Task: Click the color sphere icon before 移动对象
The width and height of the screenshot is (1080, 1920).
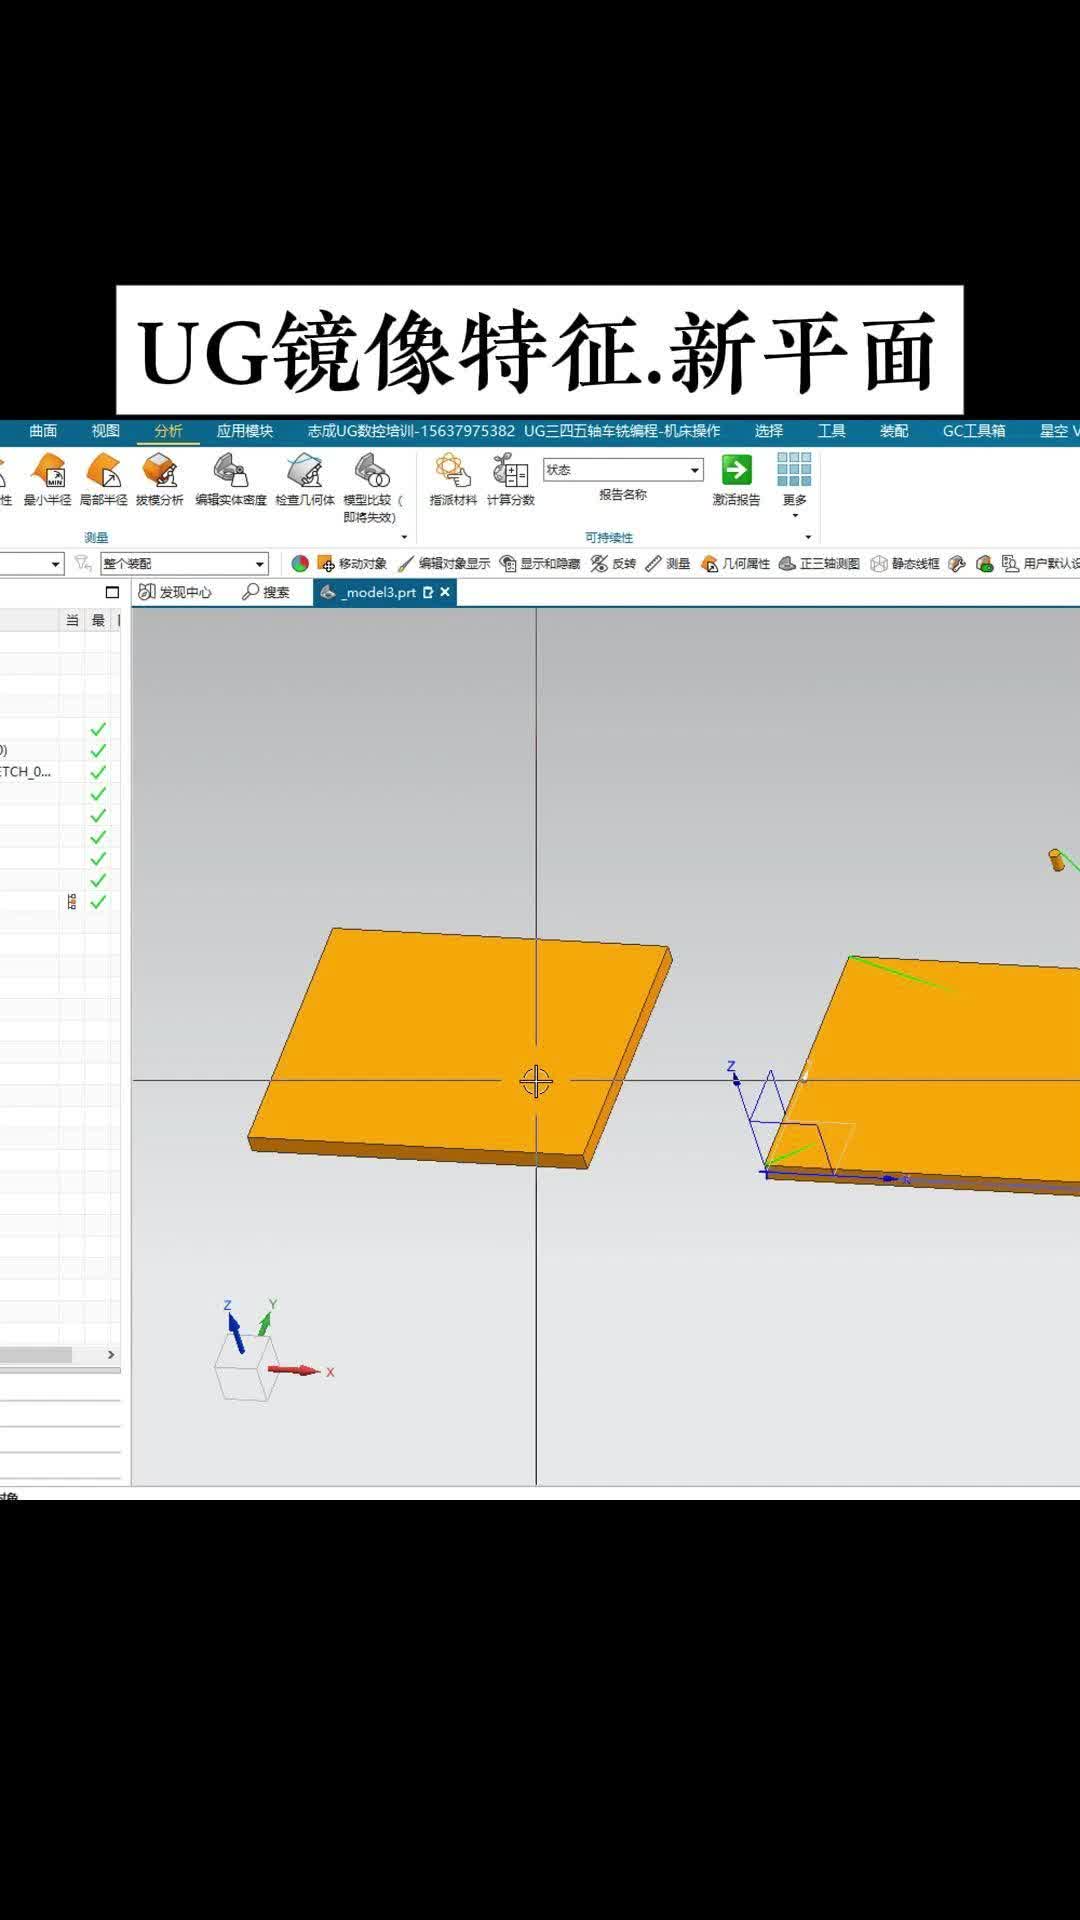Action: point(300,564)
